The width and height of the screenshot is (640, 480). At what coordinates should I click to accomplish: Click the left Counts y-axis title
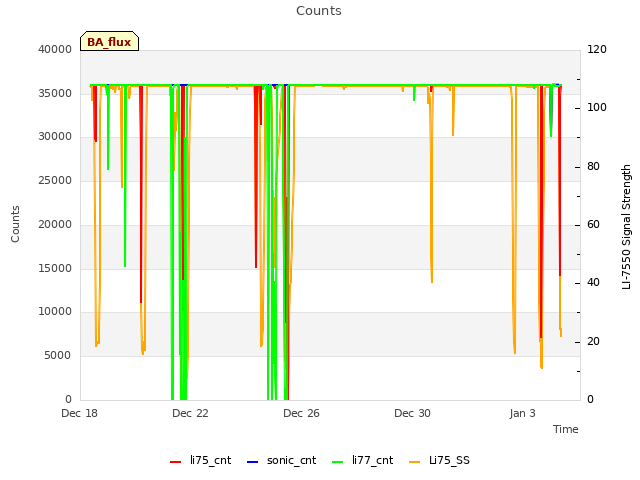(x=15, y=224)
